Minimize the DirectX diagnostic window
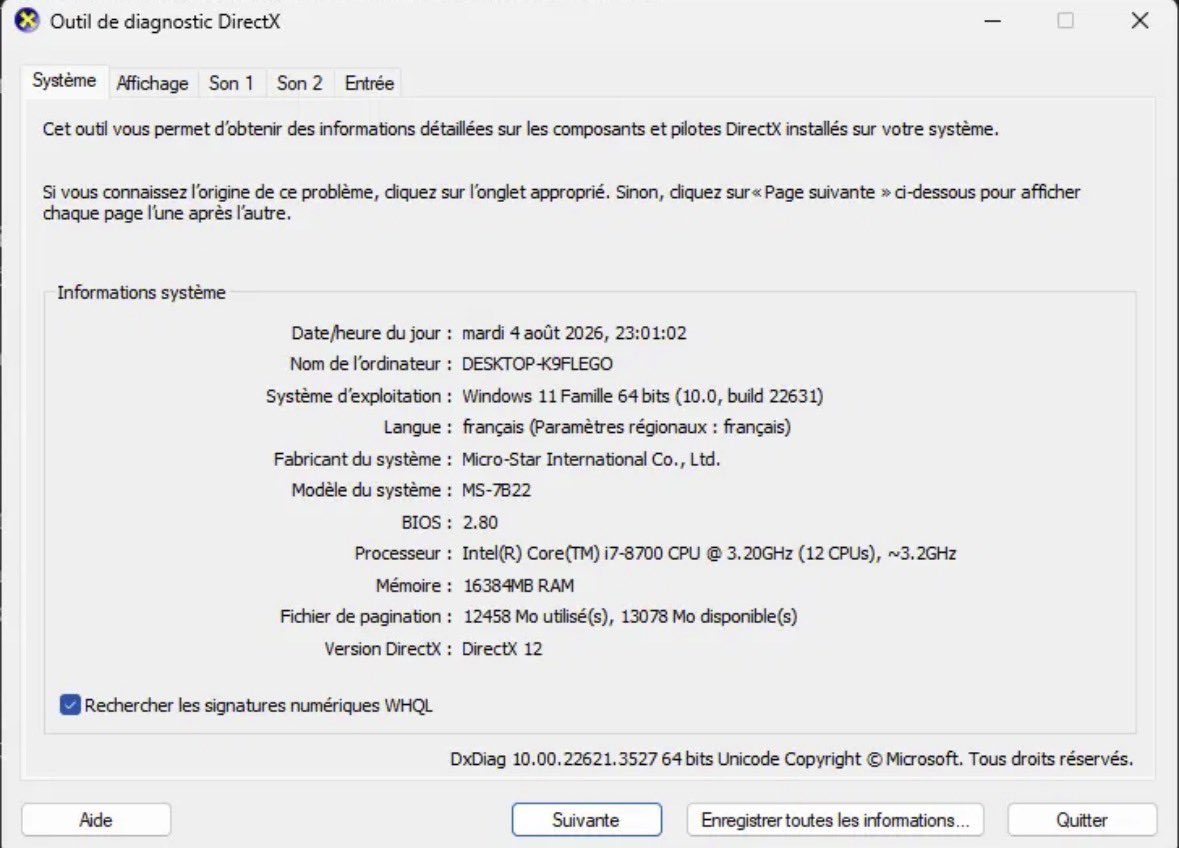The image size is (1179, 848). point(993,21)
